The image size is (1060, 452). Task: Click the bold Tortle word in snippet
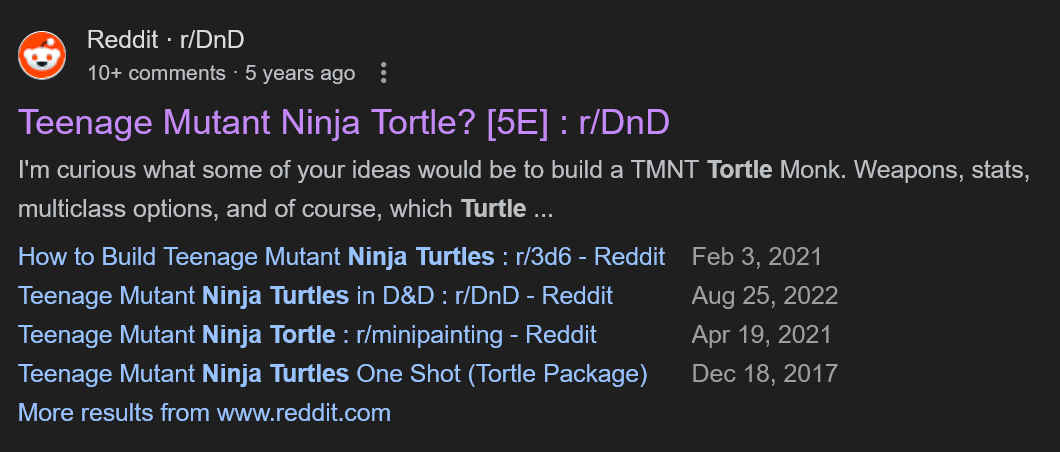pos(739,169)
